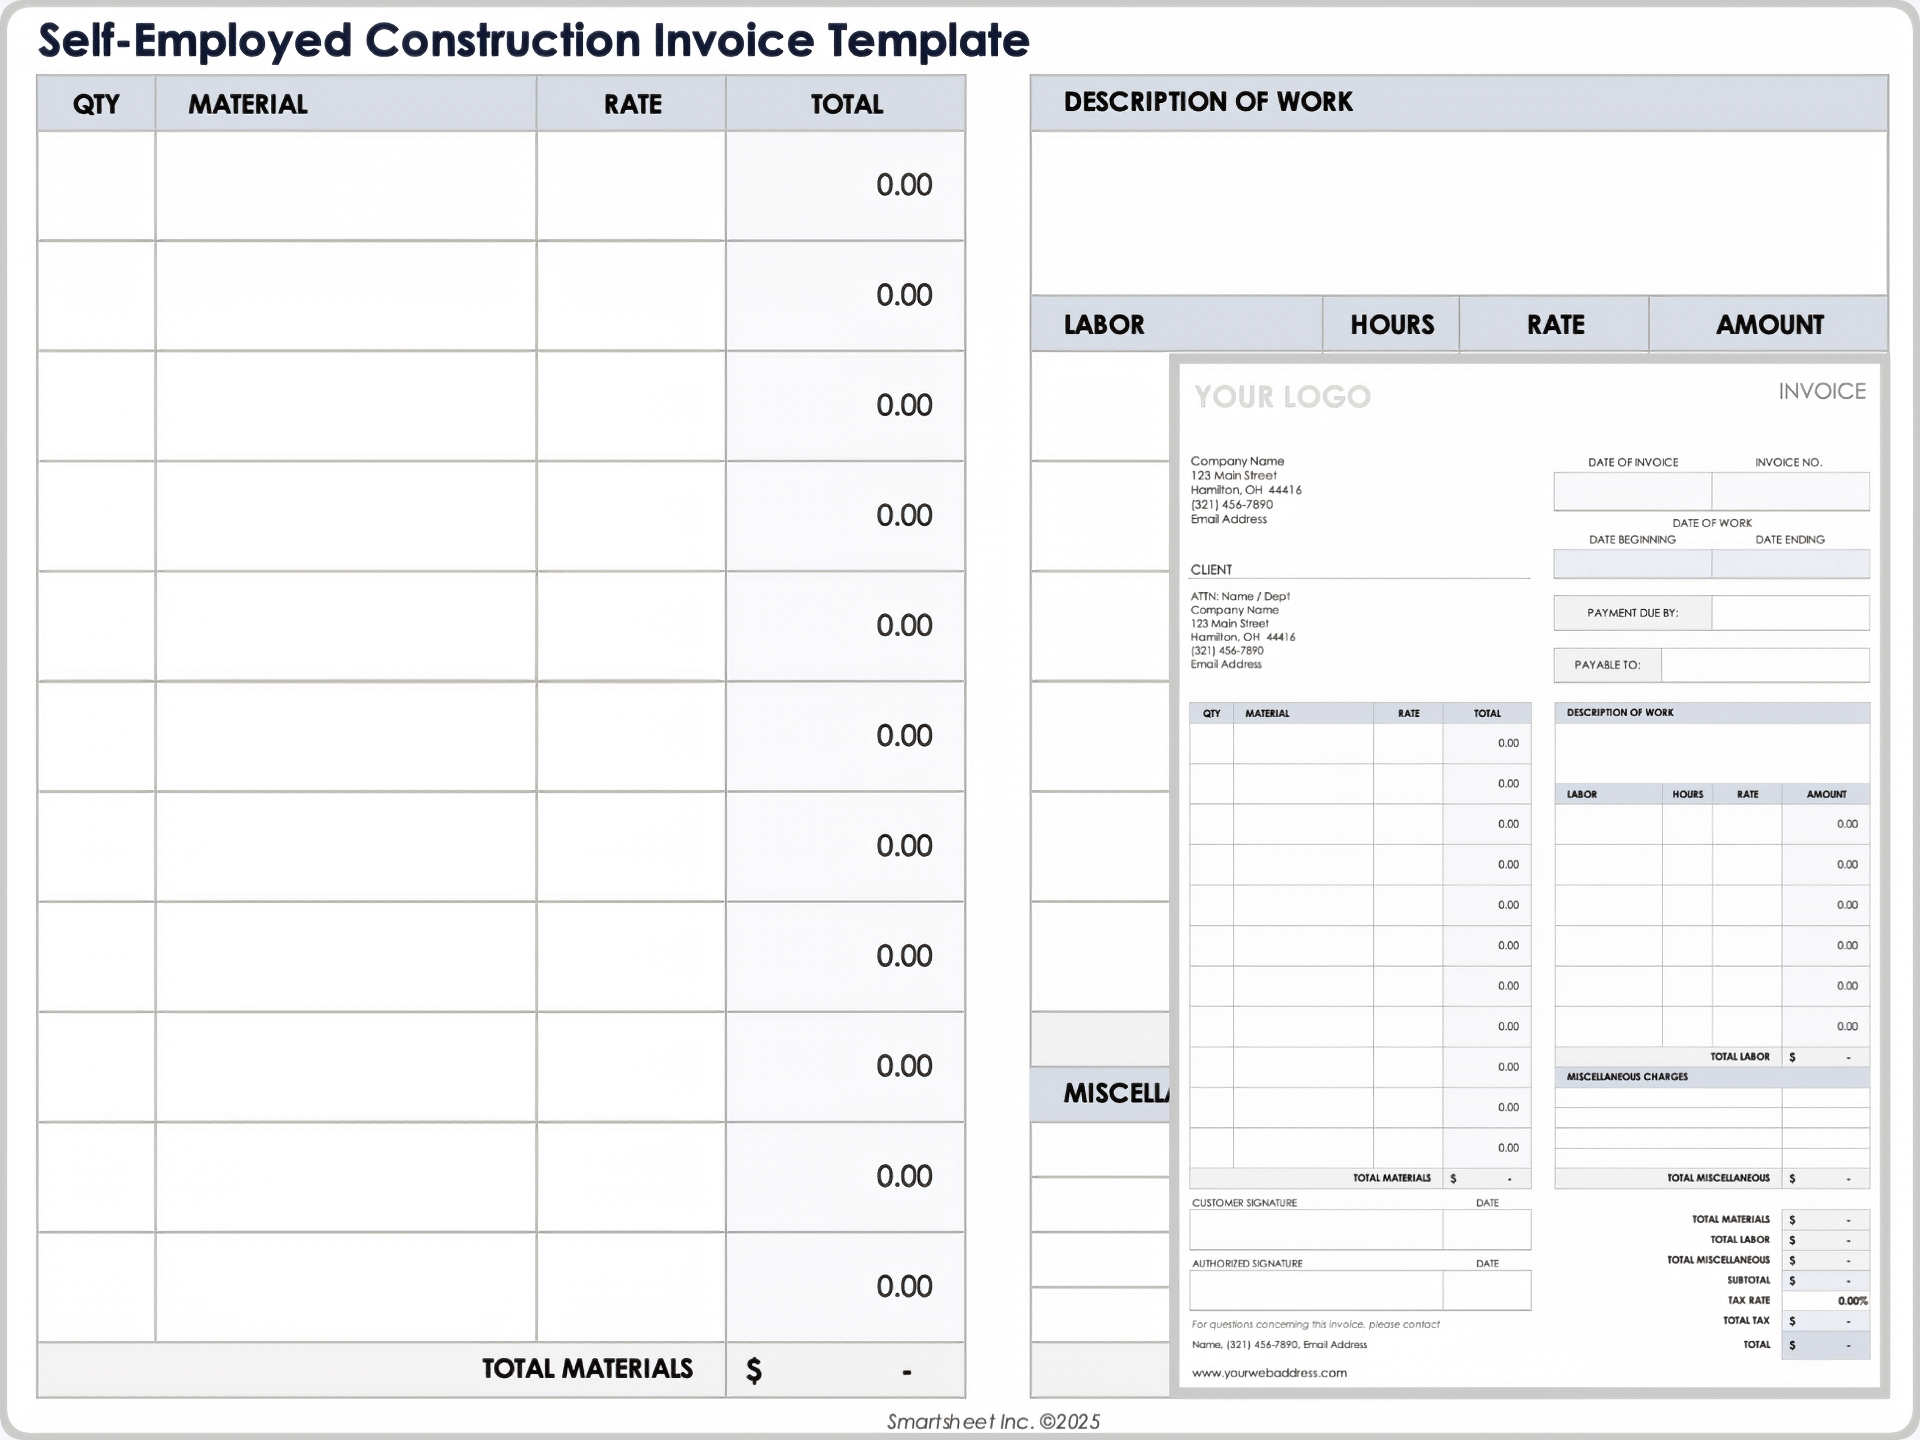The image size is (1920, 1440).
Task: Click the MATERIAL column header
Action: click(247, 104)
